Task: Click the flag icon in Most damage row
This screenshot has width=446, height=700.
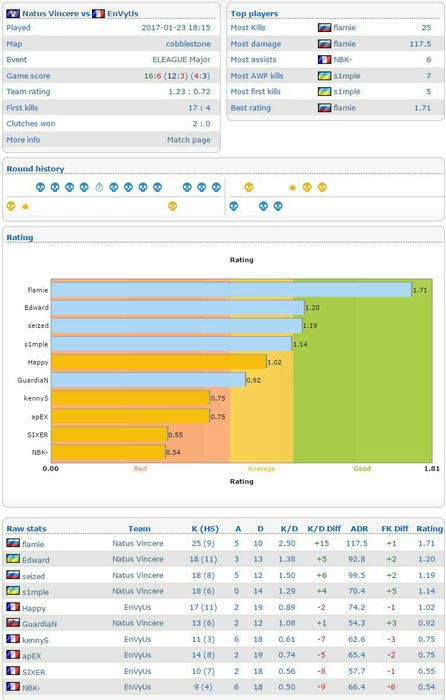Action: click(x=324, y=44)
